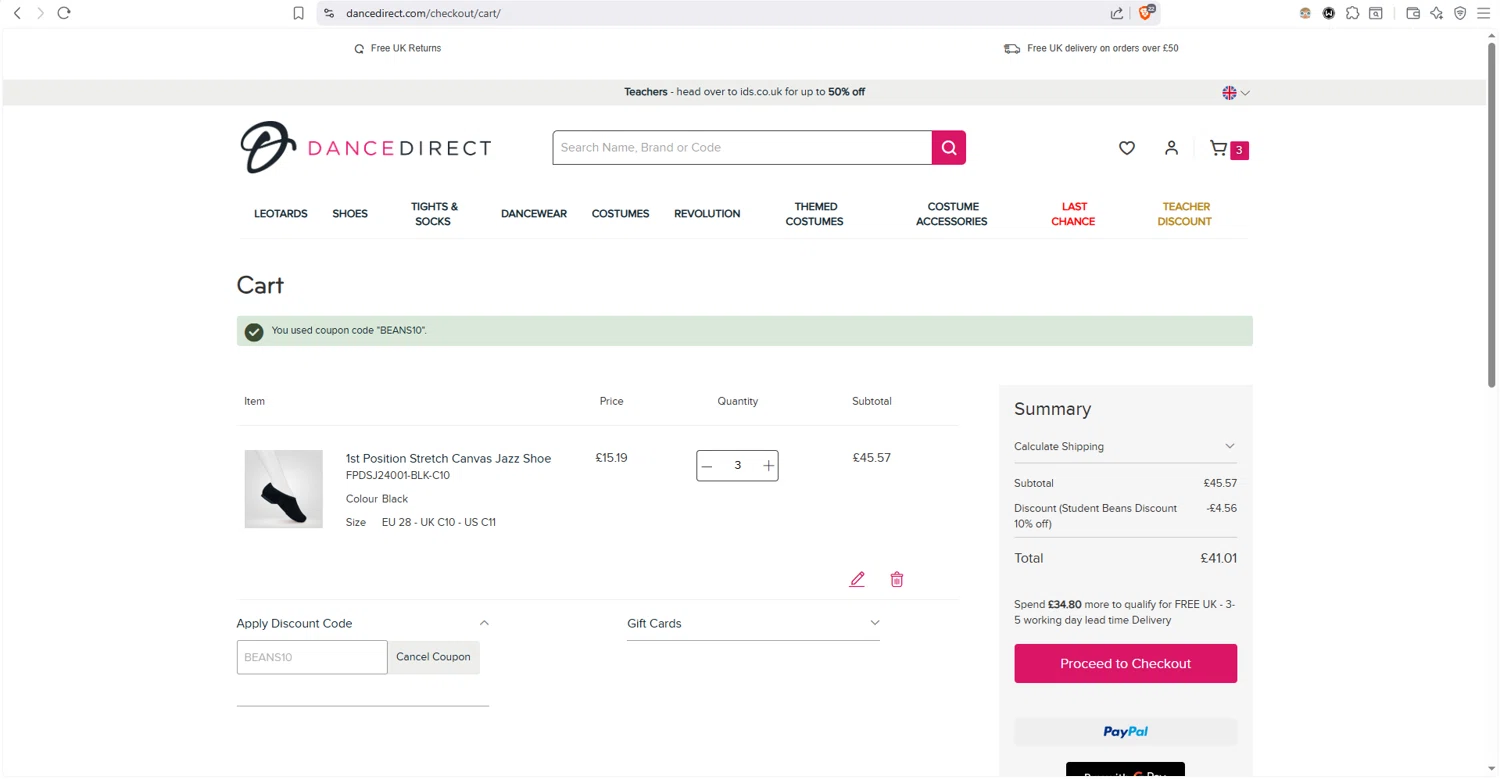This screenshot has width=1500, height=779.
Task: Click the green checkmark icon in coupon message
Action: tap(254, 332)
